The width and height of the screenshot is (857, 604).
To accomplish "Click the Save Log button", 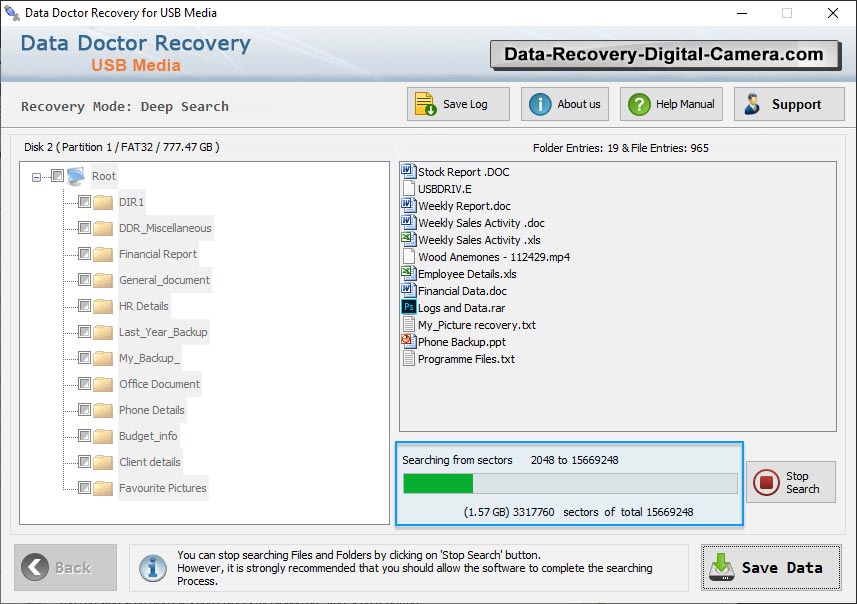I will [458, 104].
